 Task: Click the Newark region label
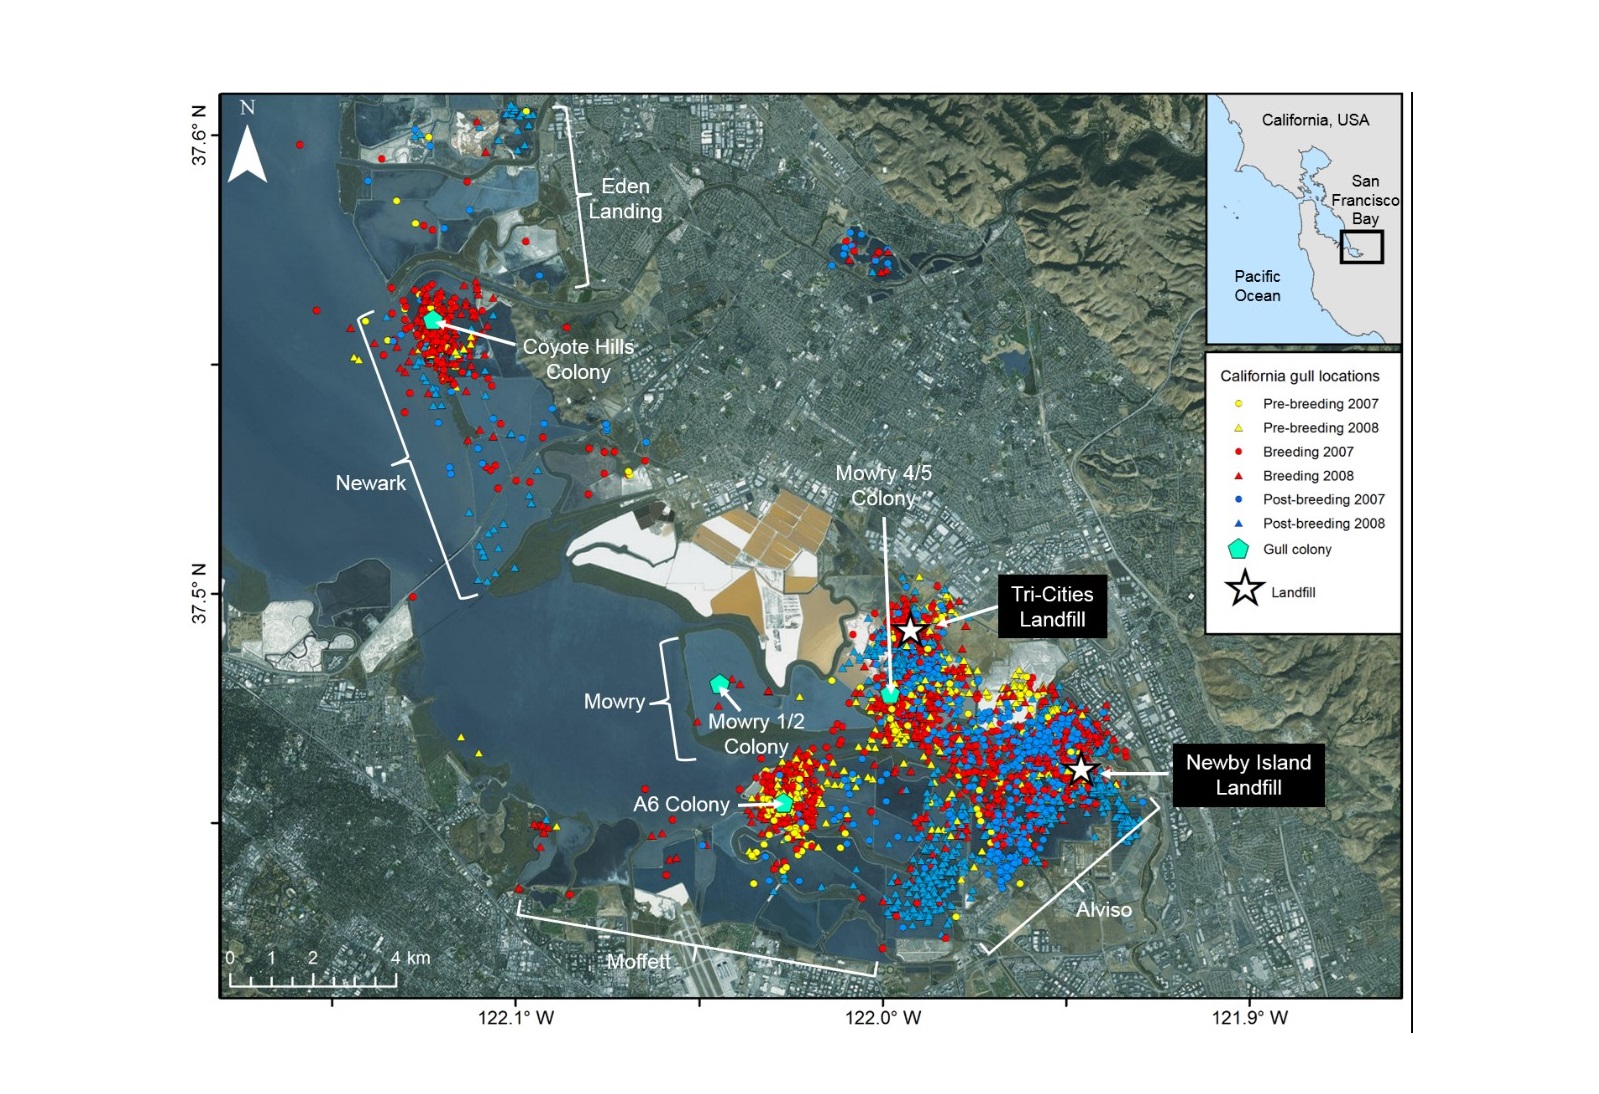[370, 483]
